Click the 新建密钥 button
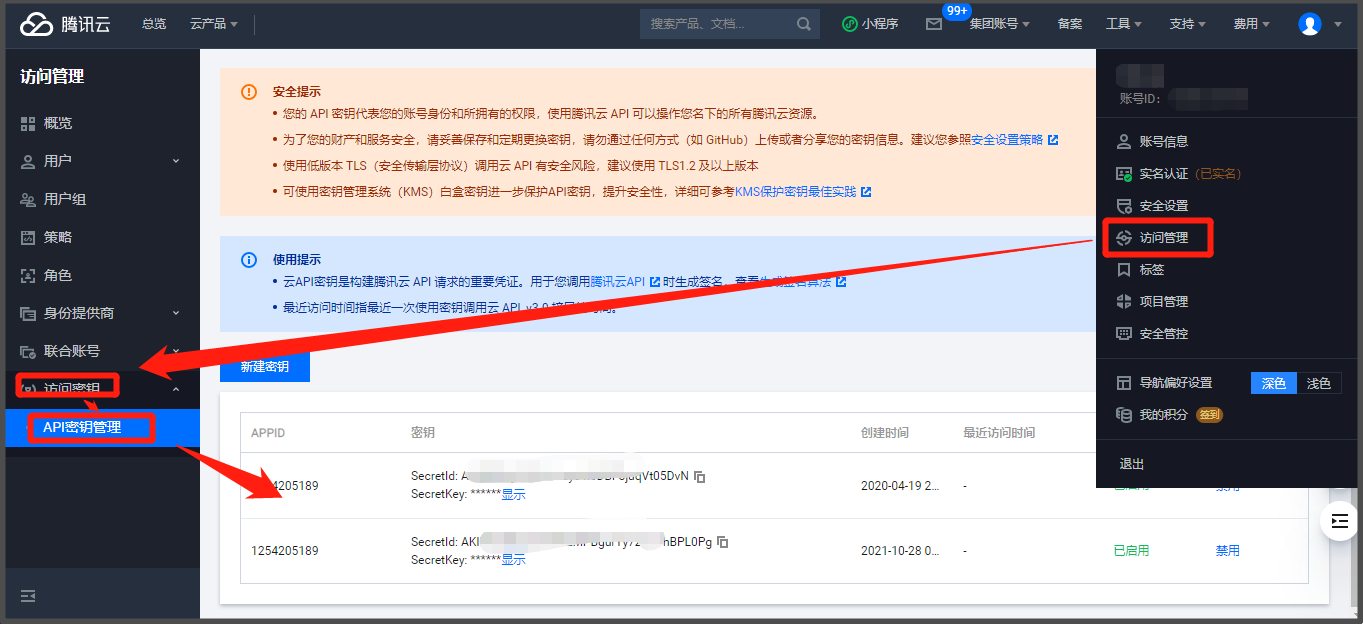The image size is (1363, 624). pyautogui.click(x=265, y=367)
